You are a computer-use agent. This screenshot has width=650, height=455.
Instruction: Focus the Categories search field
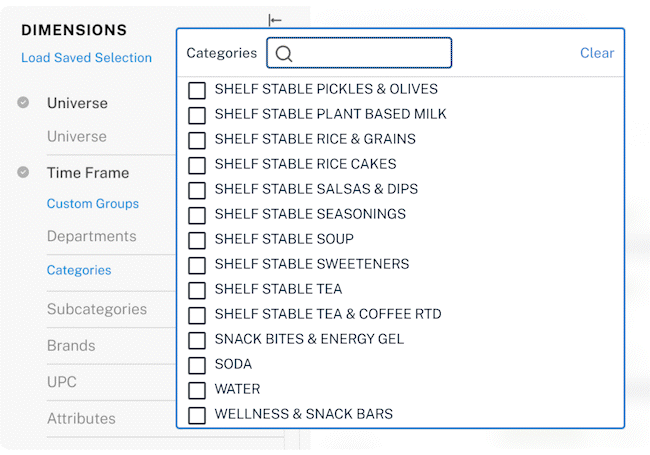(359, 53)
